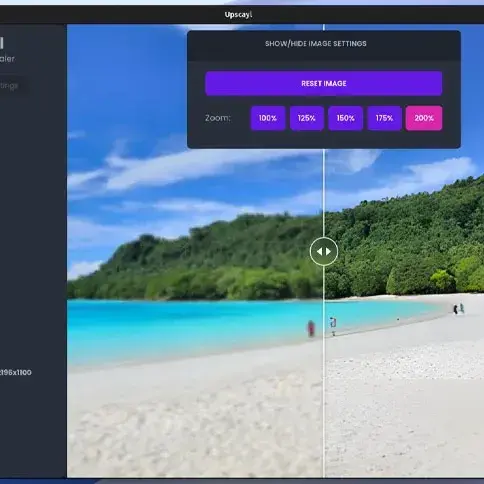Set zoom to 150%
484x484 pixels.
345,118
